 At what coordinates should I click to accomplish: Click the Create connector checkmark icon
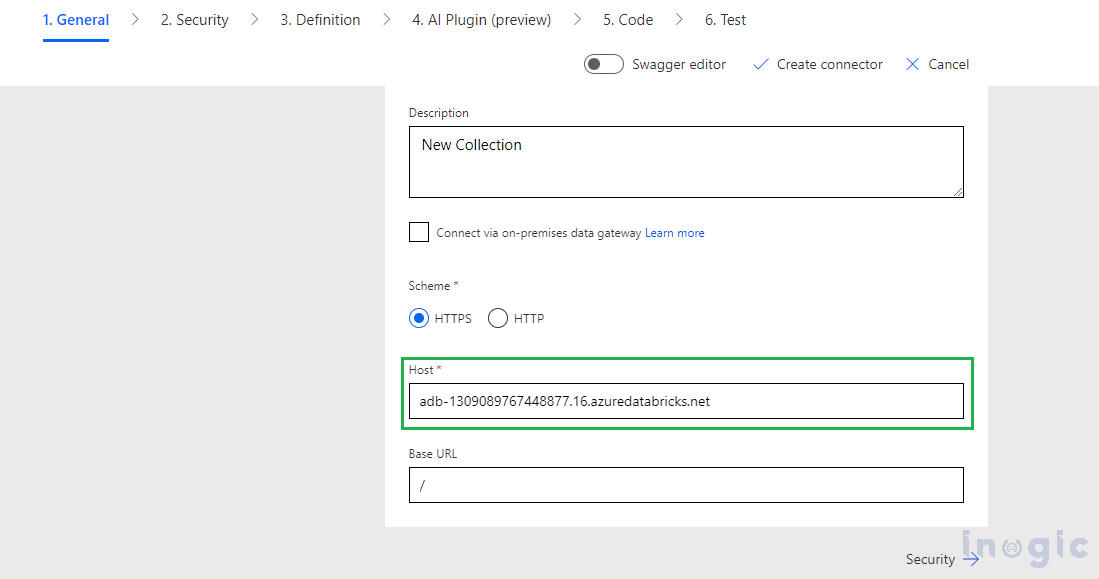760,64
